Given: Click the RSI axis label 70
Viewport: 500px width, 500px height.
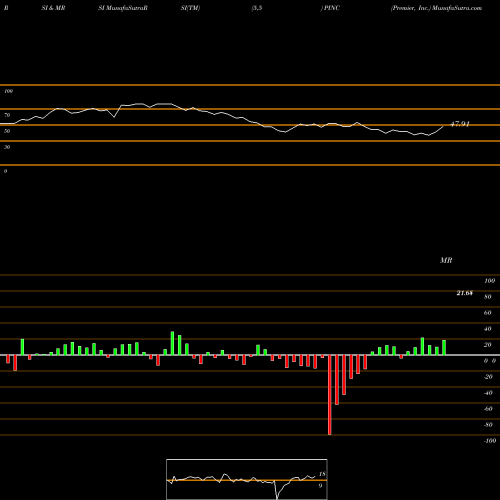Looking at the screenshot, I should tap(7, 115).
